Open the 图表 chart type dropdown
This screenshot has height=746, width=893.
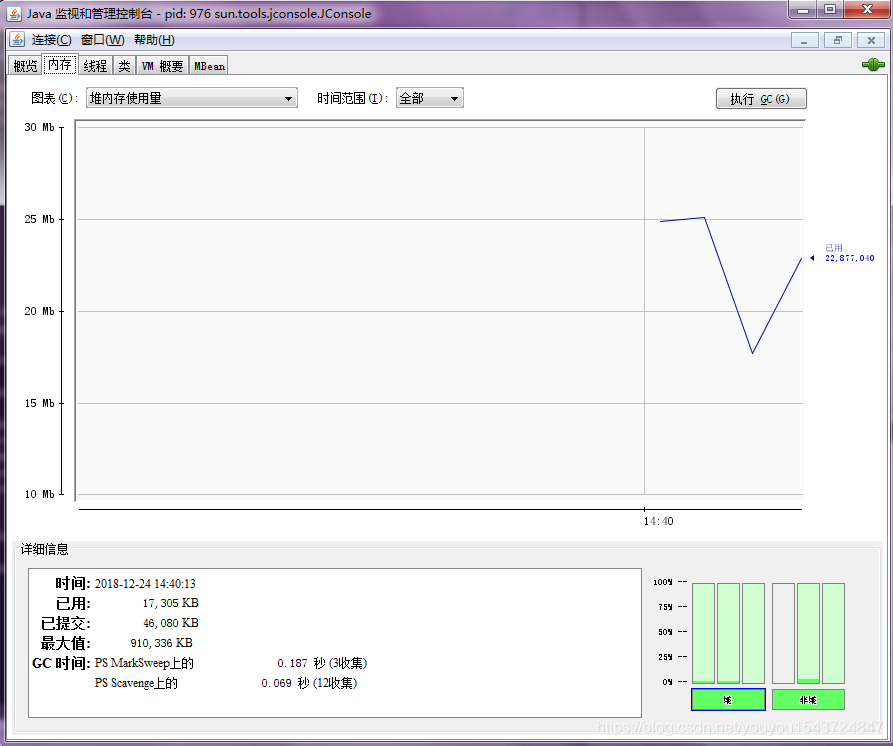192,98
